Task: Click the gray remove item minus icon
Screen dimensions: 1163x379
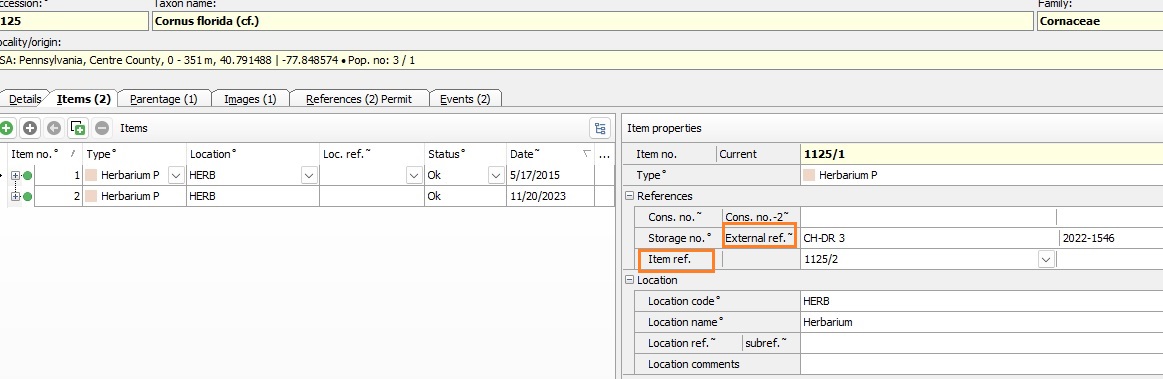Action: click(102, 128)
